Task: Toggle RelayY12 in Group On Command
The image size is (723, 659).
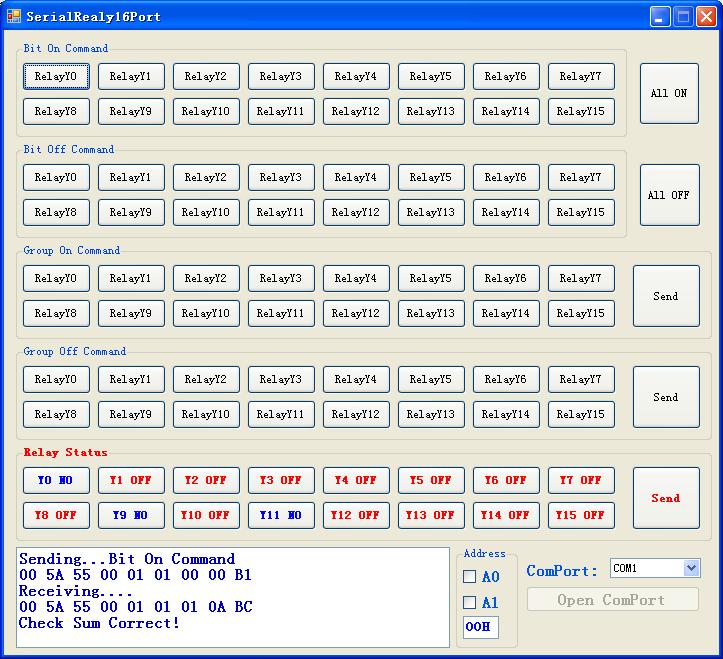Action: (x=356, y=313)
